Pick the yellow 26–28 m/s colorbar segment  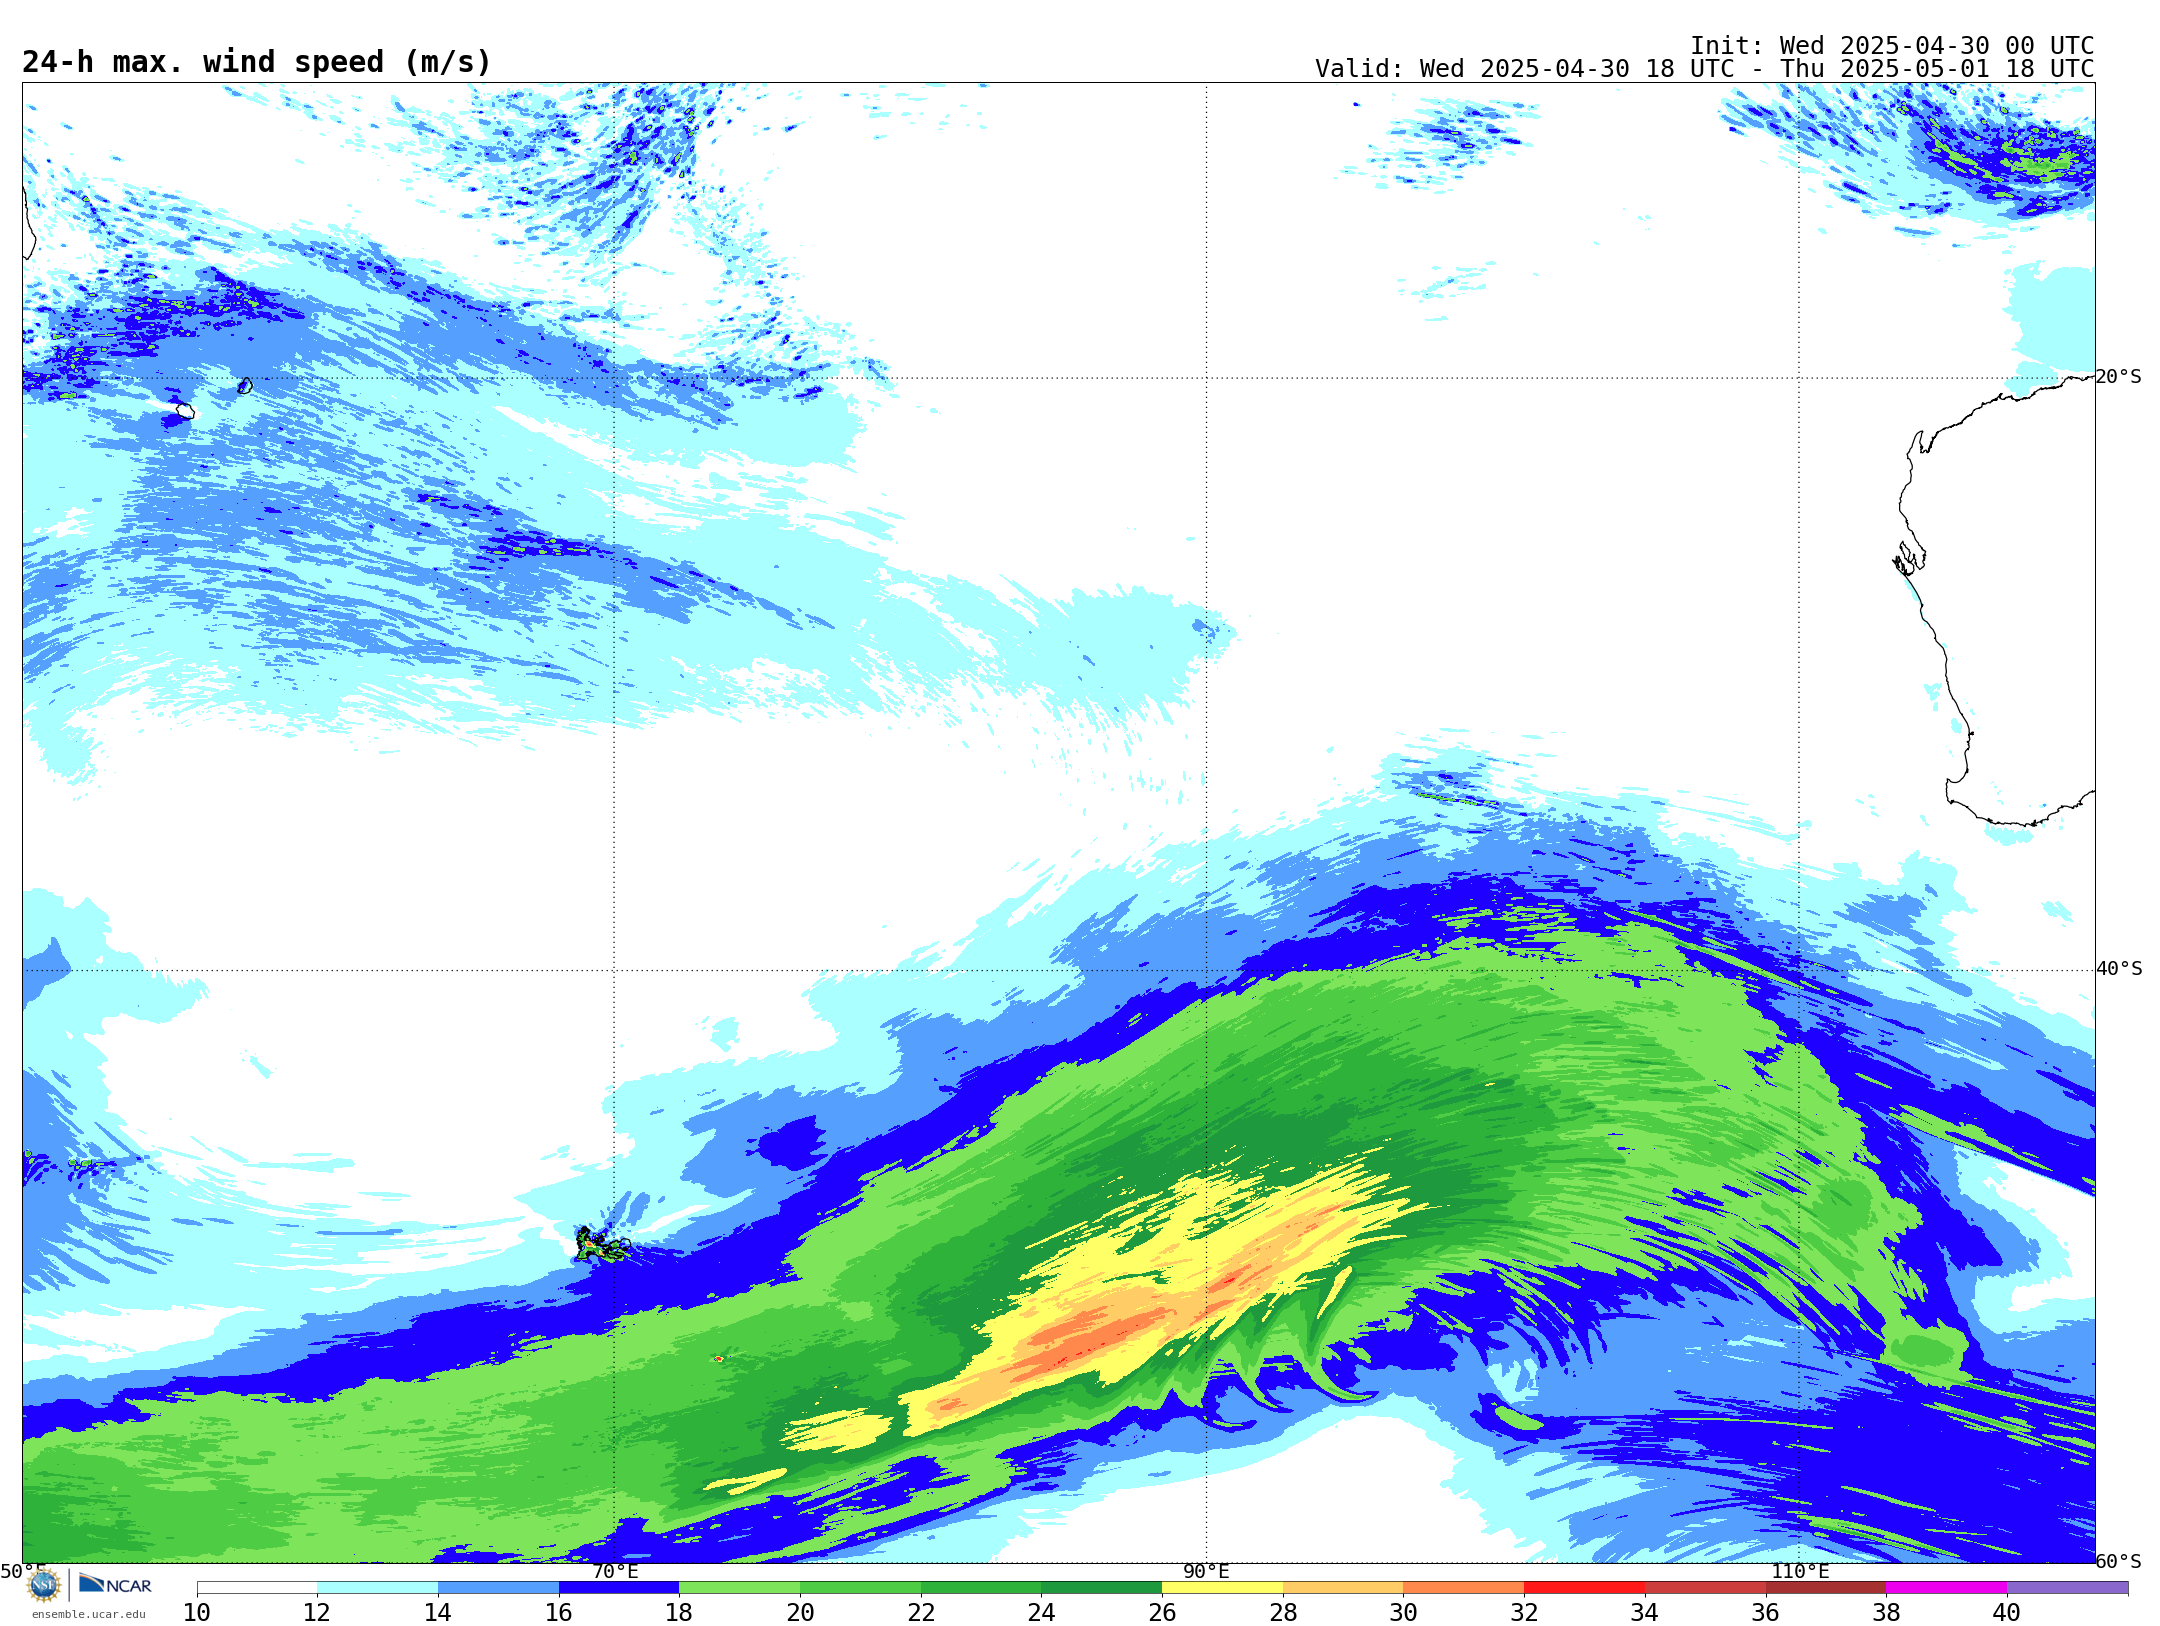click(x=1222, y=1588)
